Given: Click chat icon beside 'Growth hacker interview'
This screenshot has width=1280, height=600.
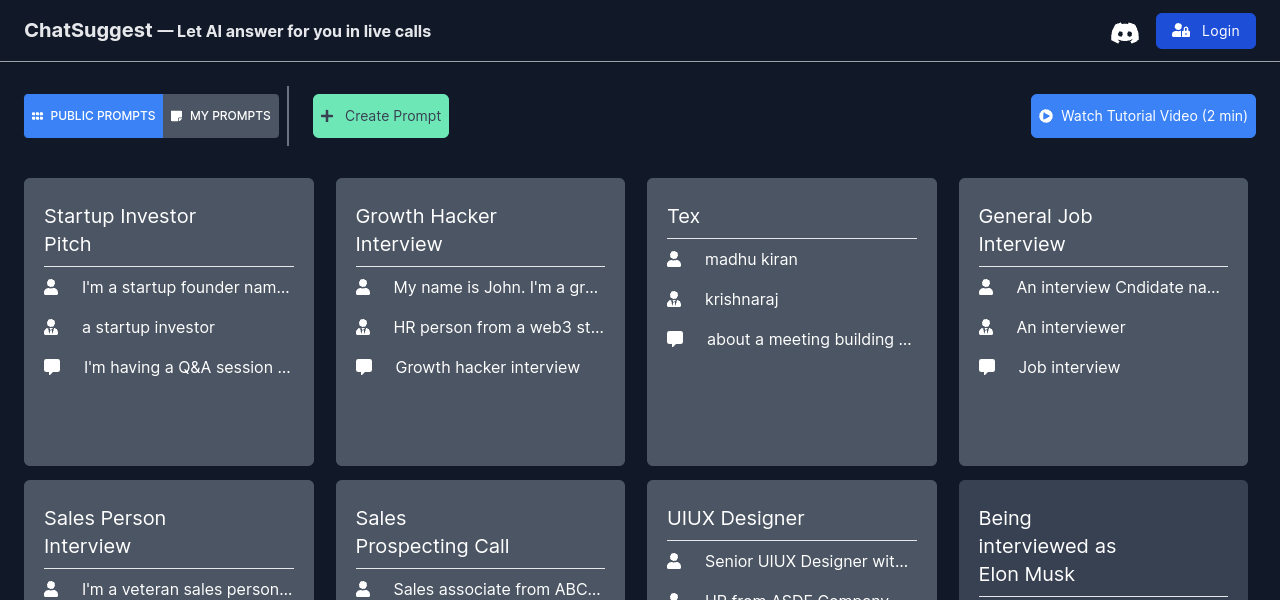Looking at the screenshot, I should (x=364, y=367).
